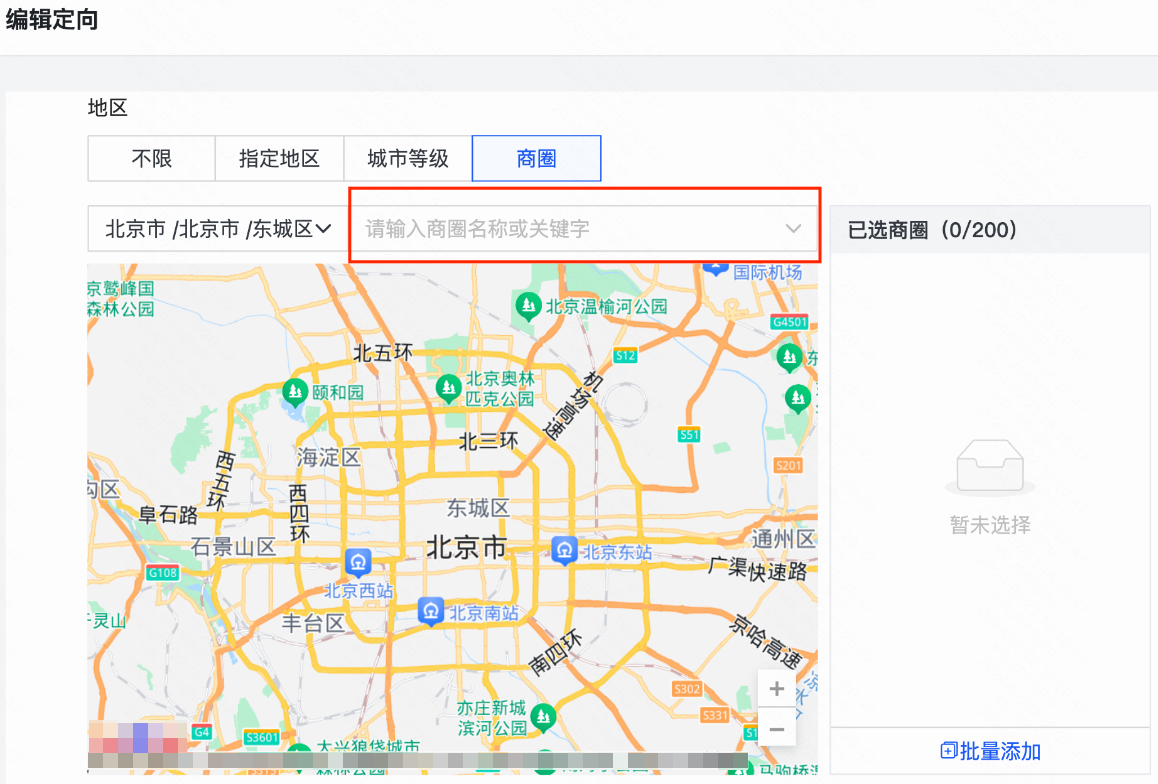Click the empty tray icon under 已选商圈
This screenshot has width=1158, height=784.
point(989,466)
